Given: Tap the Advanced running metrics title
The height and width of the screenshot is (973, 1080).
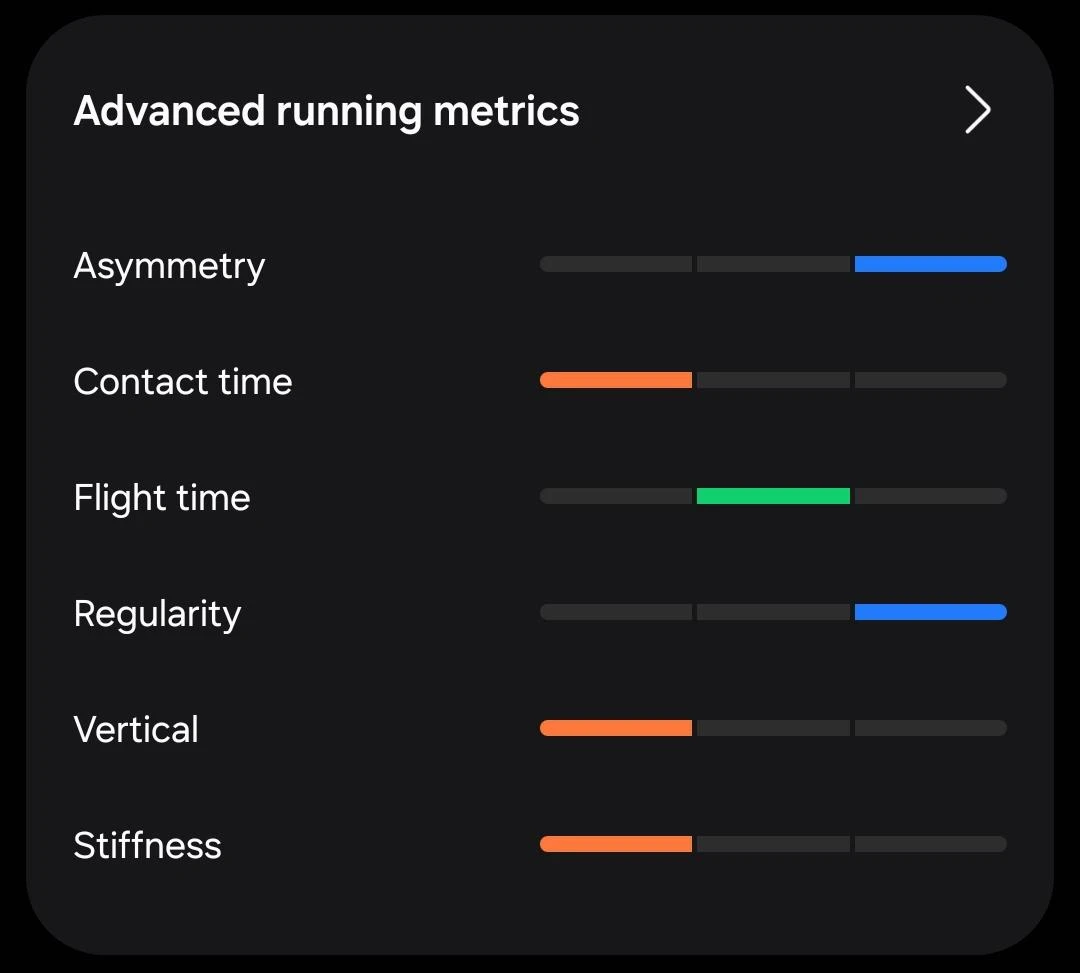Looking at the screenshot, I should click(326, 111).
